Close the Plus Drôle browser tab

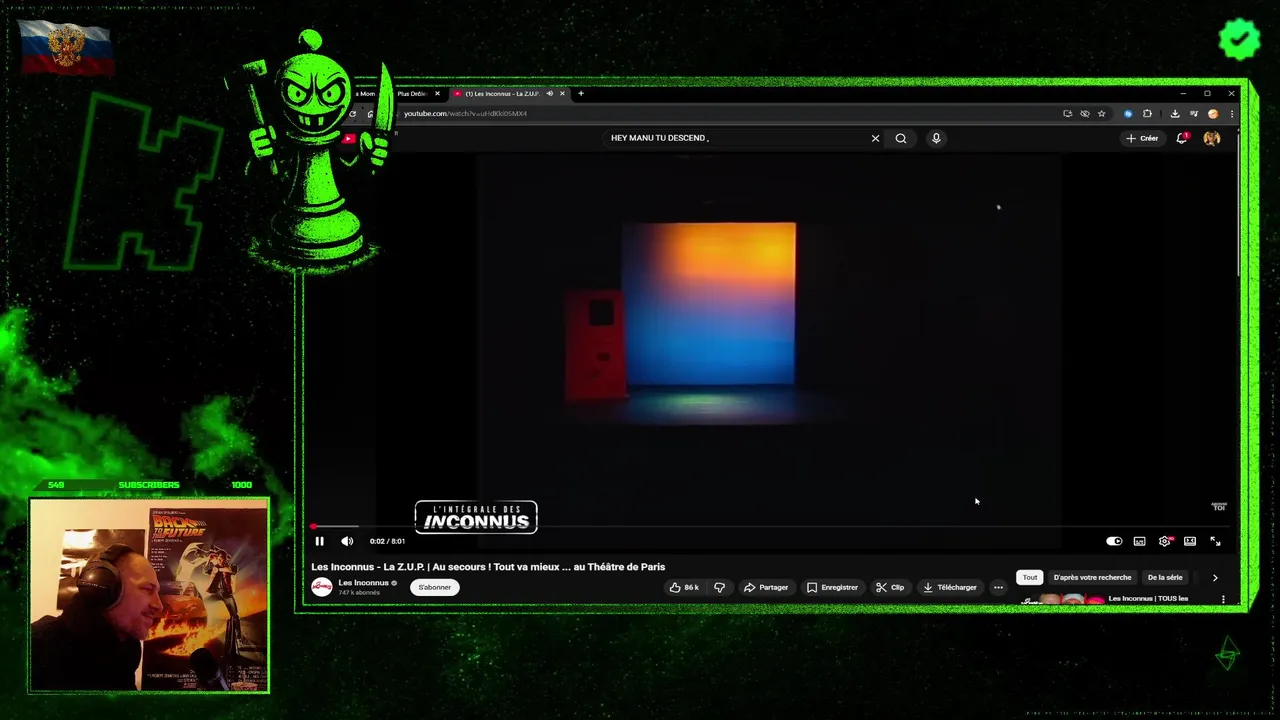pos(437,93)
